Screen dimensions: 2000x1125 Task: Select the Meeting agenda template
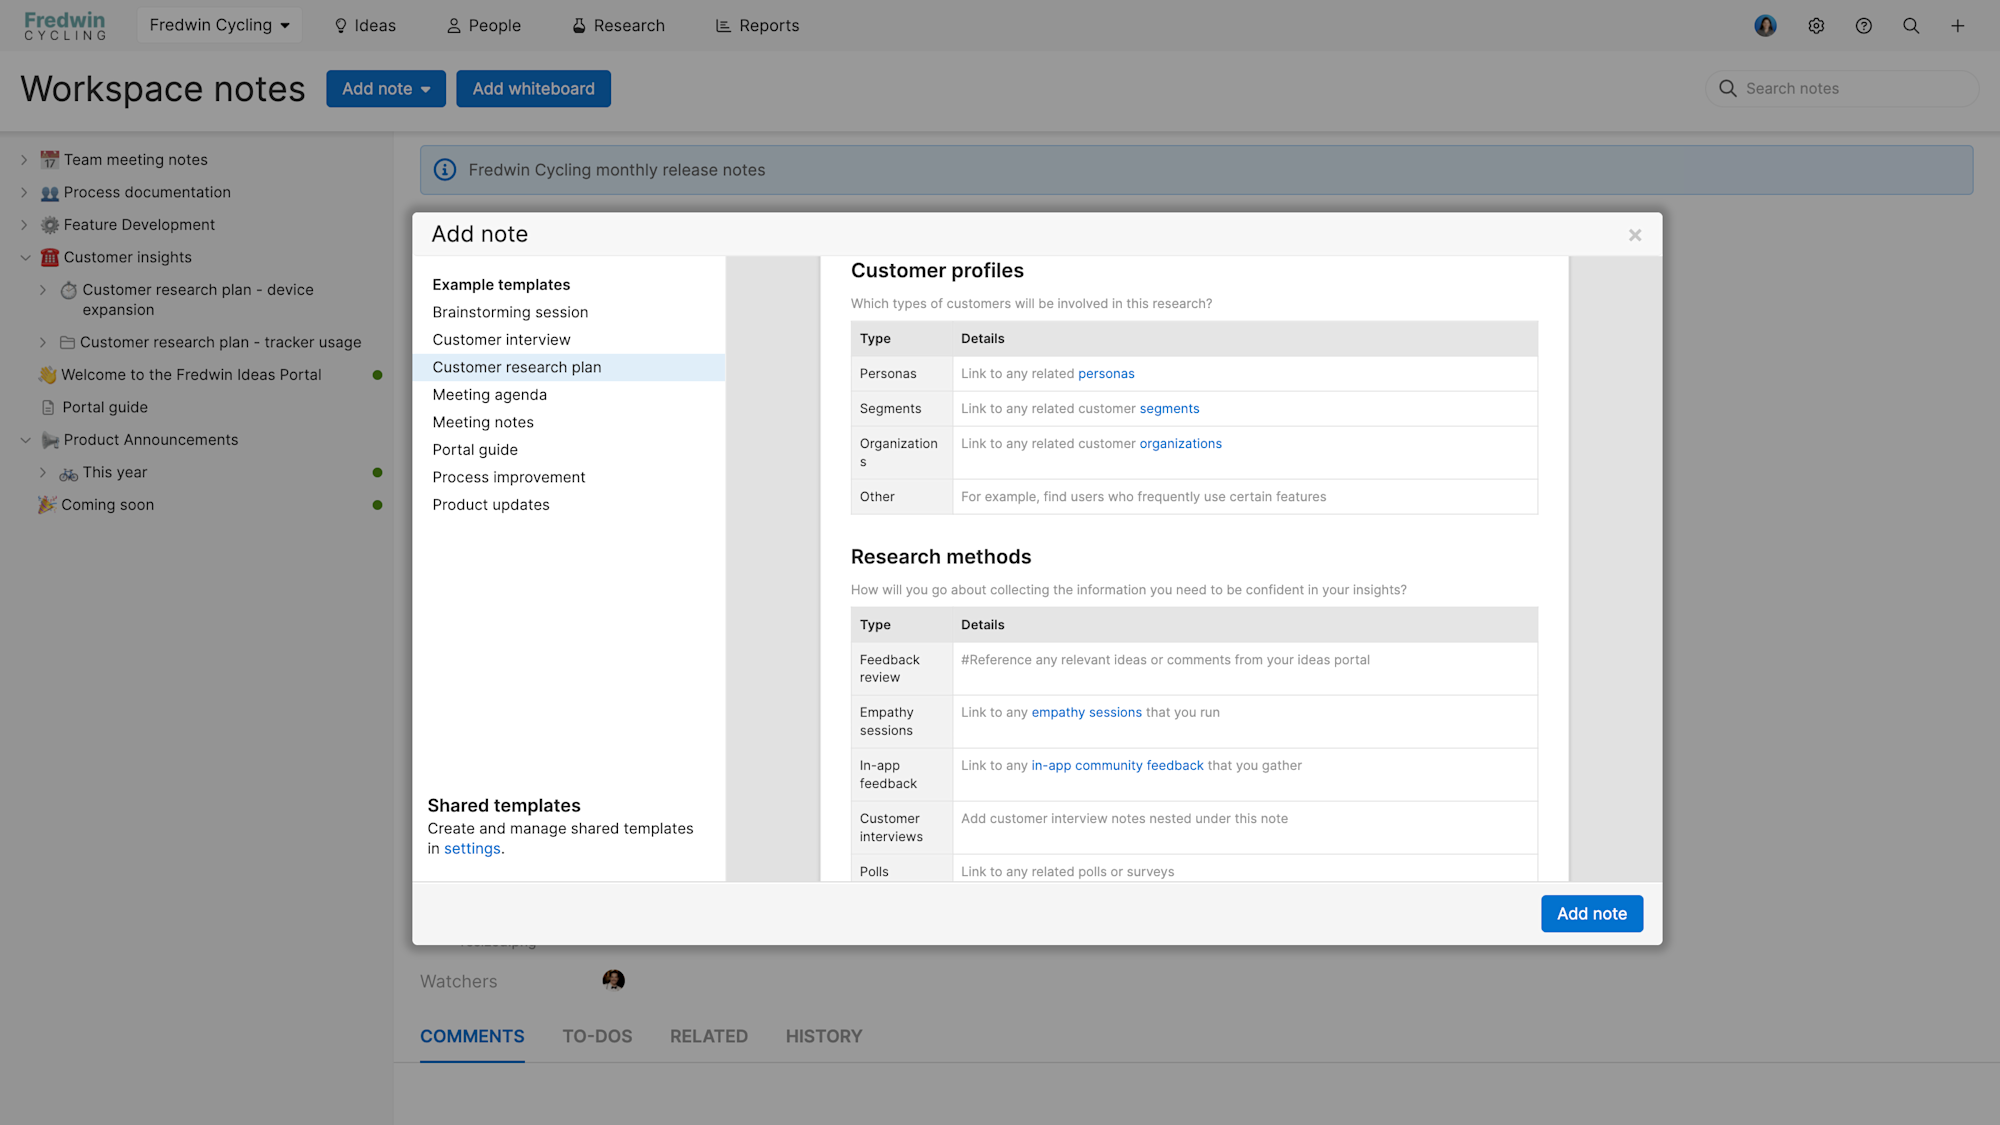489,395
